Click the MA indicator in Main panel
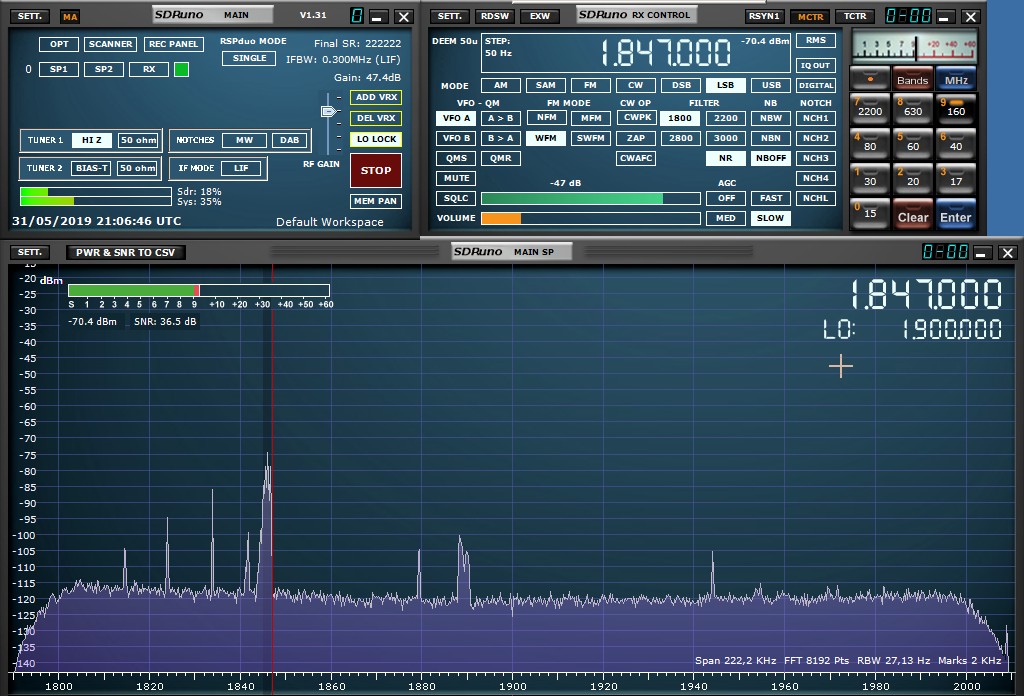1024x696 pixels. (x=70, y=17)
